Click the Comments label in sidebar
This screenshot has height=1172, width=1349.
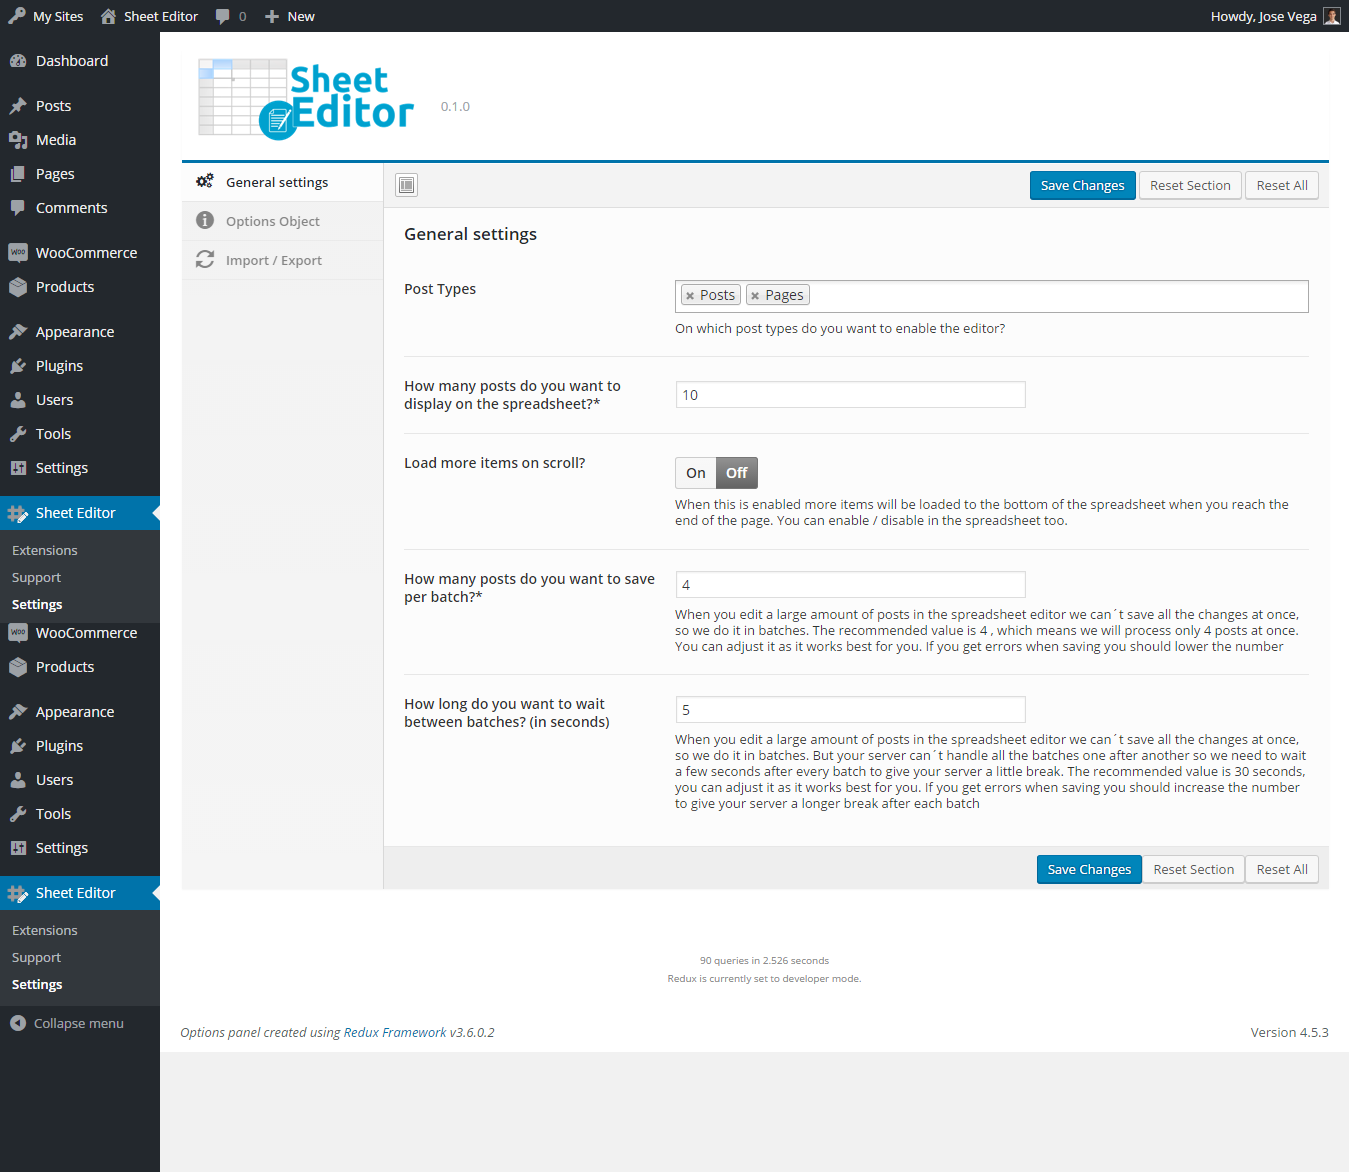point(71,208)
